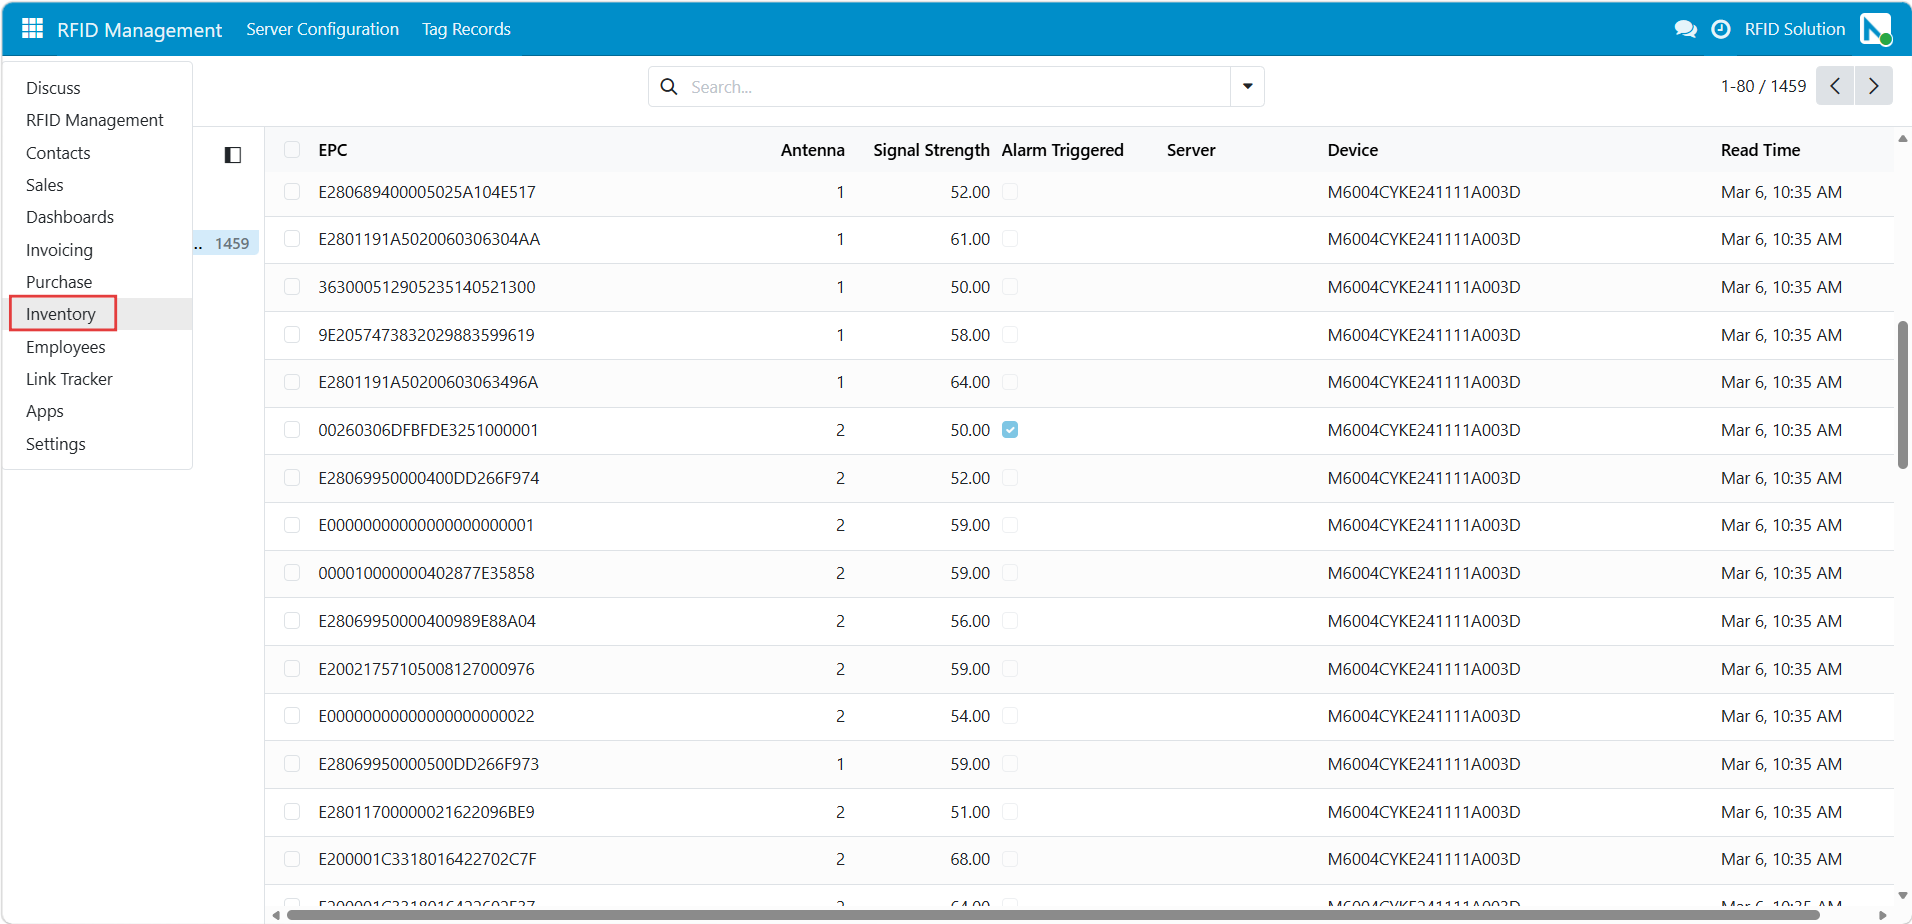Toggle the side panel icon
Viewport: 1912px width, 924px height.
click(233, 155)
